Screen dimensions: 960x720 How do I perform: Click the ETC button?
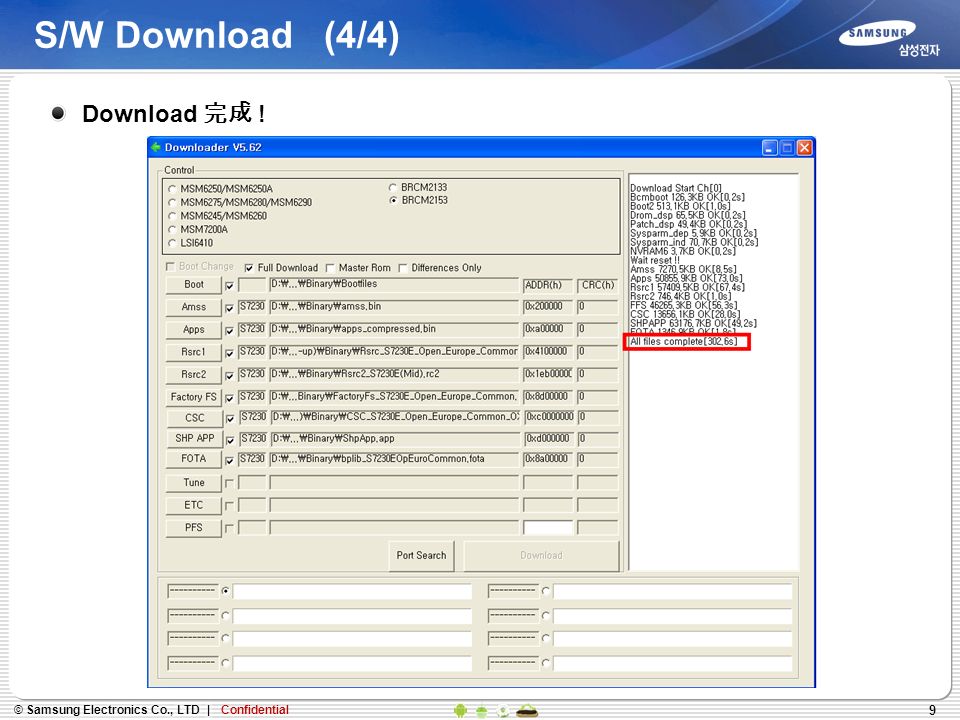[193, 505]
